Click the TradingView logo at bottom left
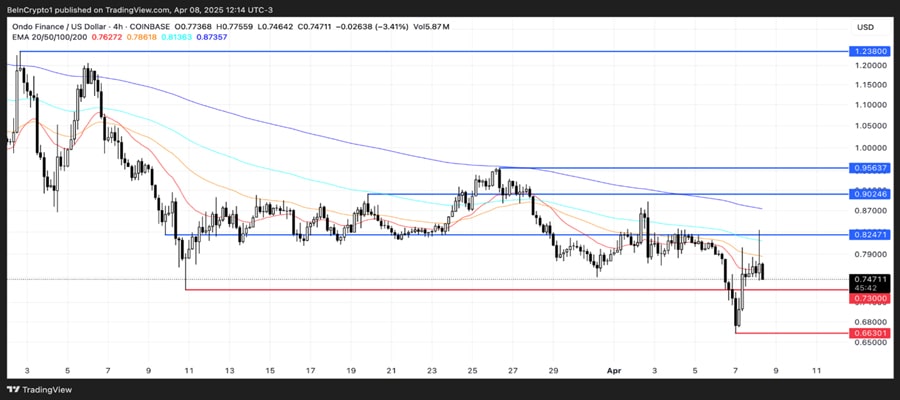The width and height of the screenshot is (900, 400). click(40, 389)
